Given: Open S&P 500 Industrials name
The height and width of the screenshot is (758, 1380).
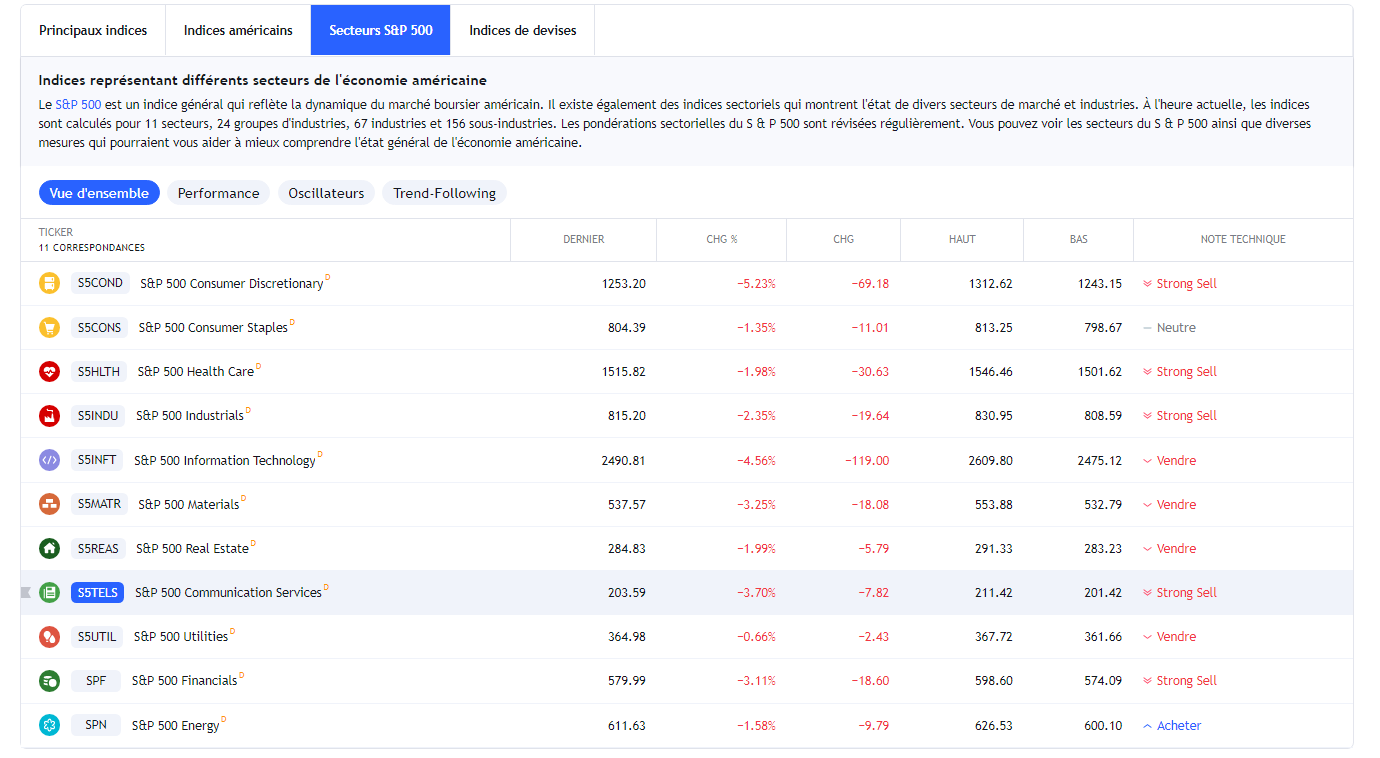Looking at the screenshot, I should pyautogui.click(x=190, y=416).
